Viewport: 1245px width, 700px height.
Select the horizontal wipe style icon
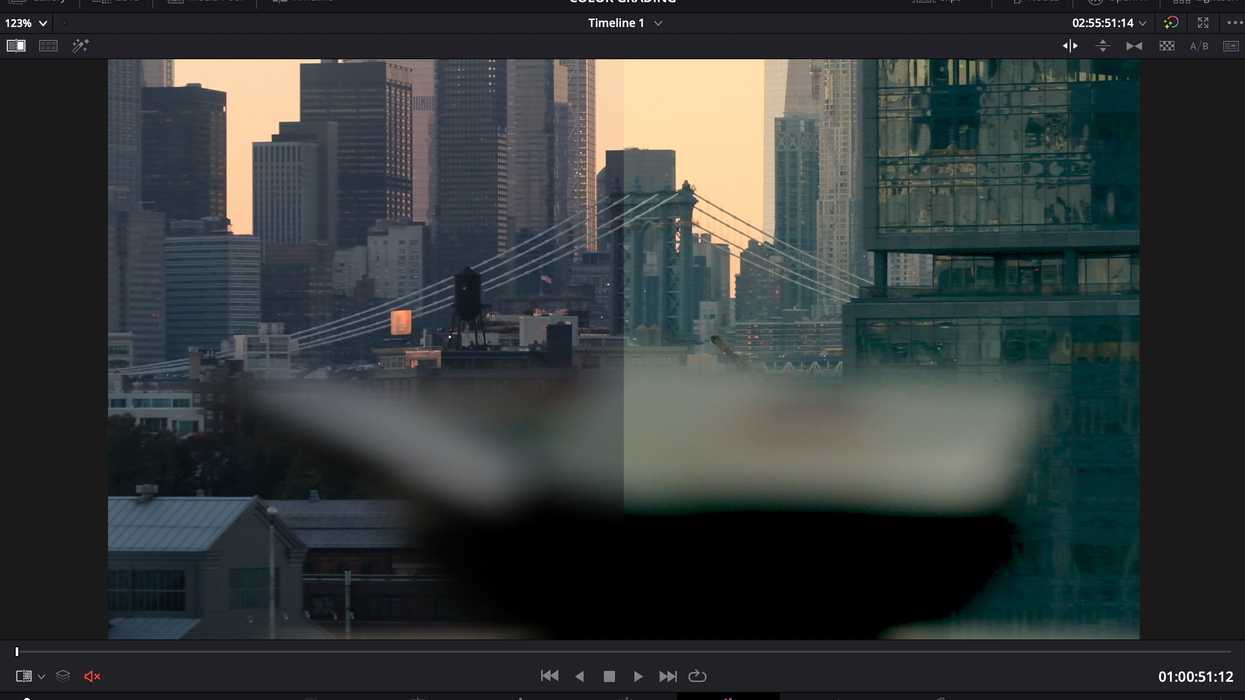pyautogui.click(x=1070, y=46)
